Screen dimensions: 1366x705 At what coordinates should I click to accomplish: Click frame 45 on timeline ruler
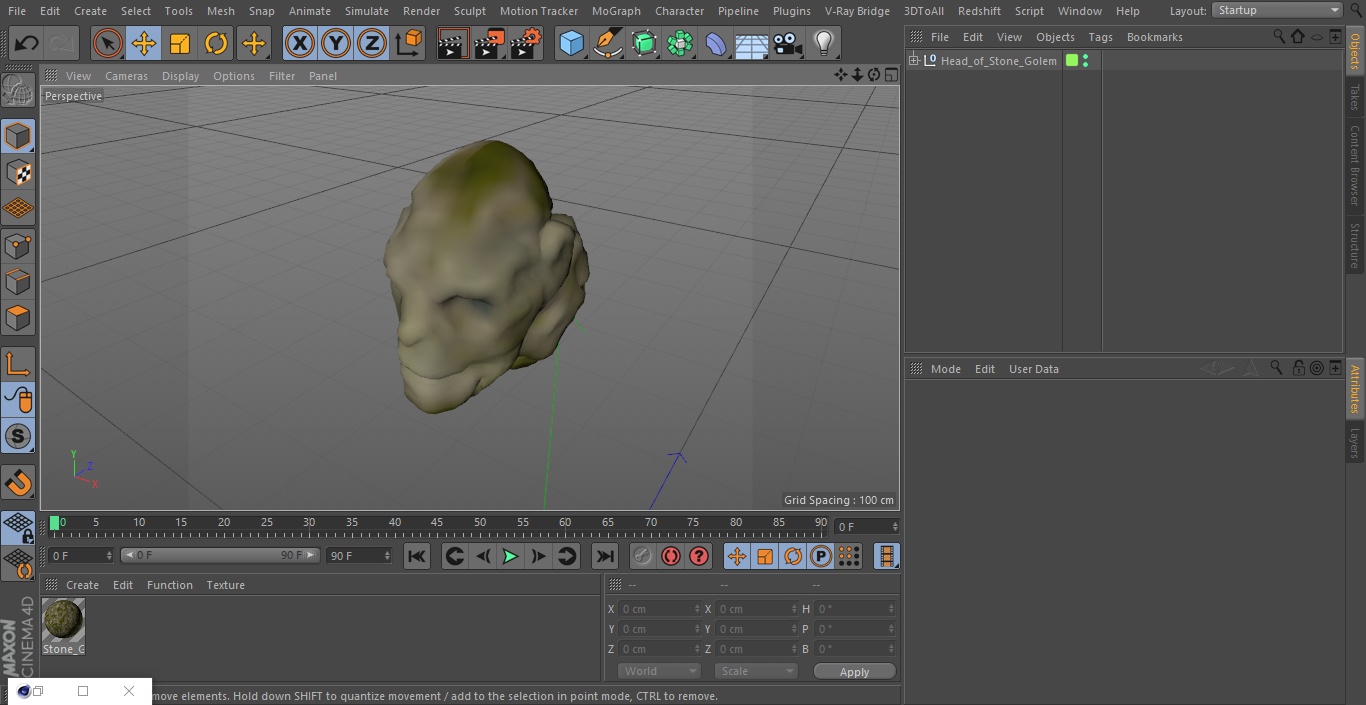[x=437, y=522]
